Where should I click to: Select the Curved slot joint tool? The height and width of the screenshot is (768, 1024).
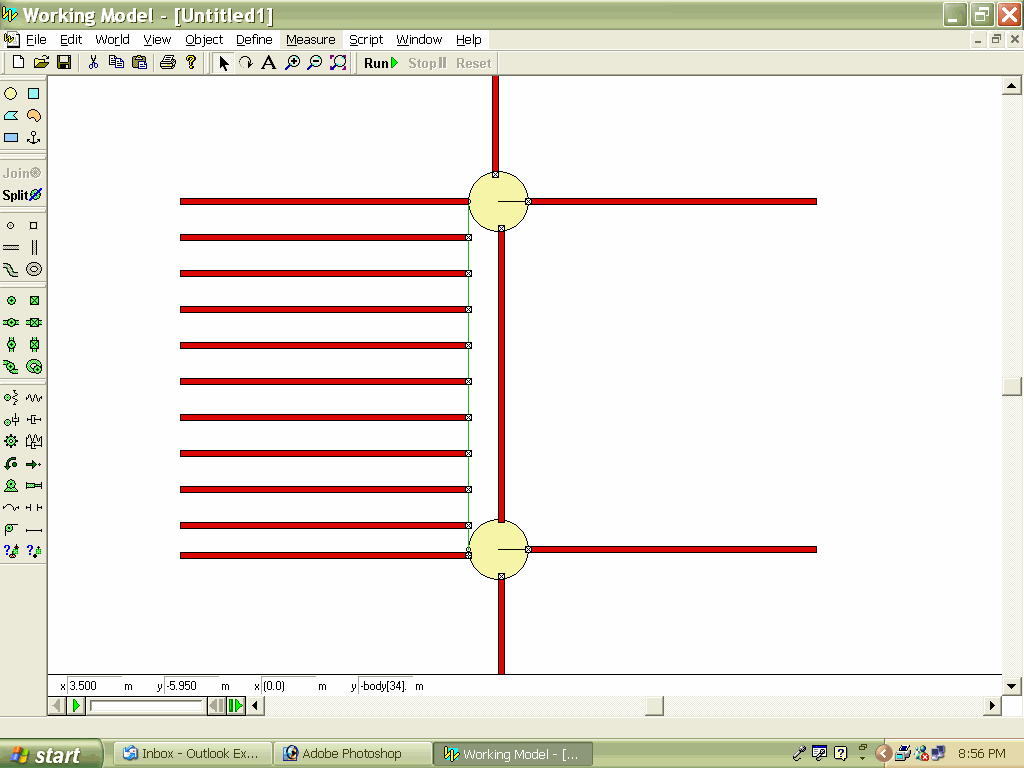pyautogui.click(x=11, y=366)
